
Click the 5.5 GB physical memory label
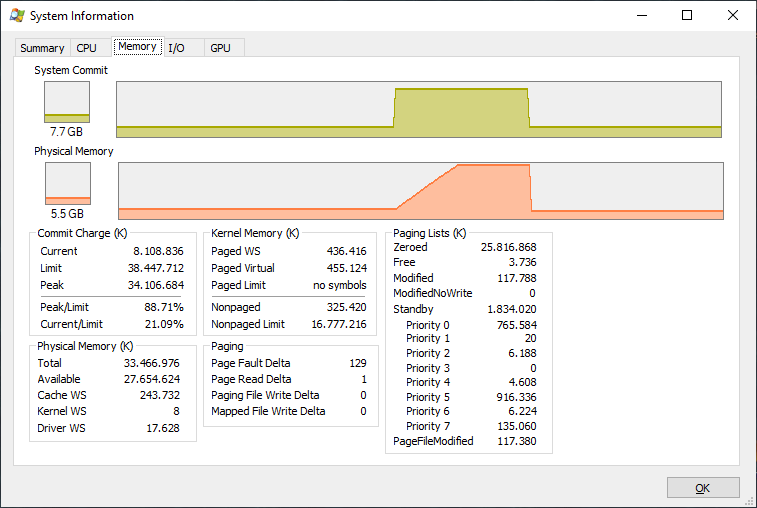[68, 213]
